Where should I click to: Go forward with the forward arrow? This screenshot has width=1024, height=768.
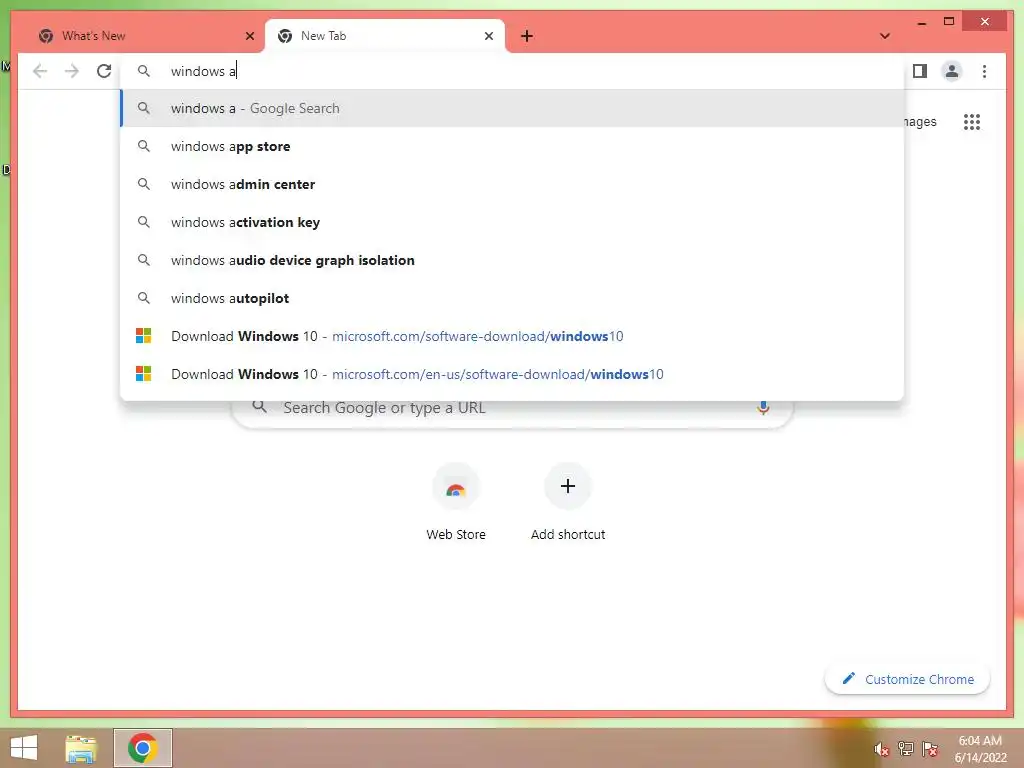tap(72, 71)
